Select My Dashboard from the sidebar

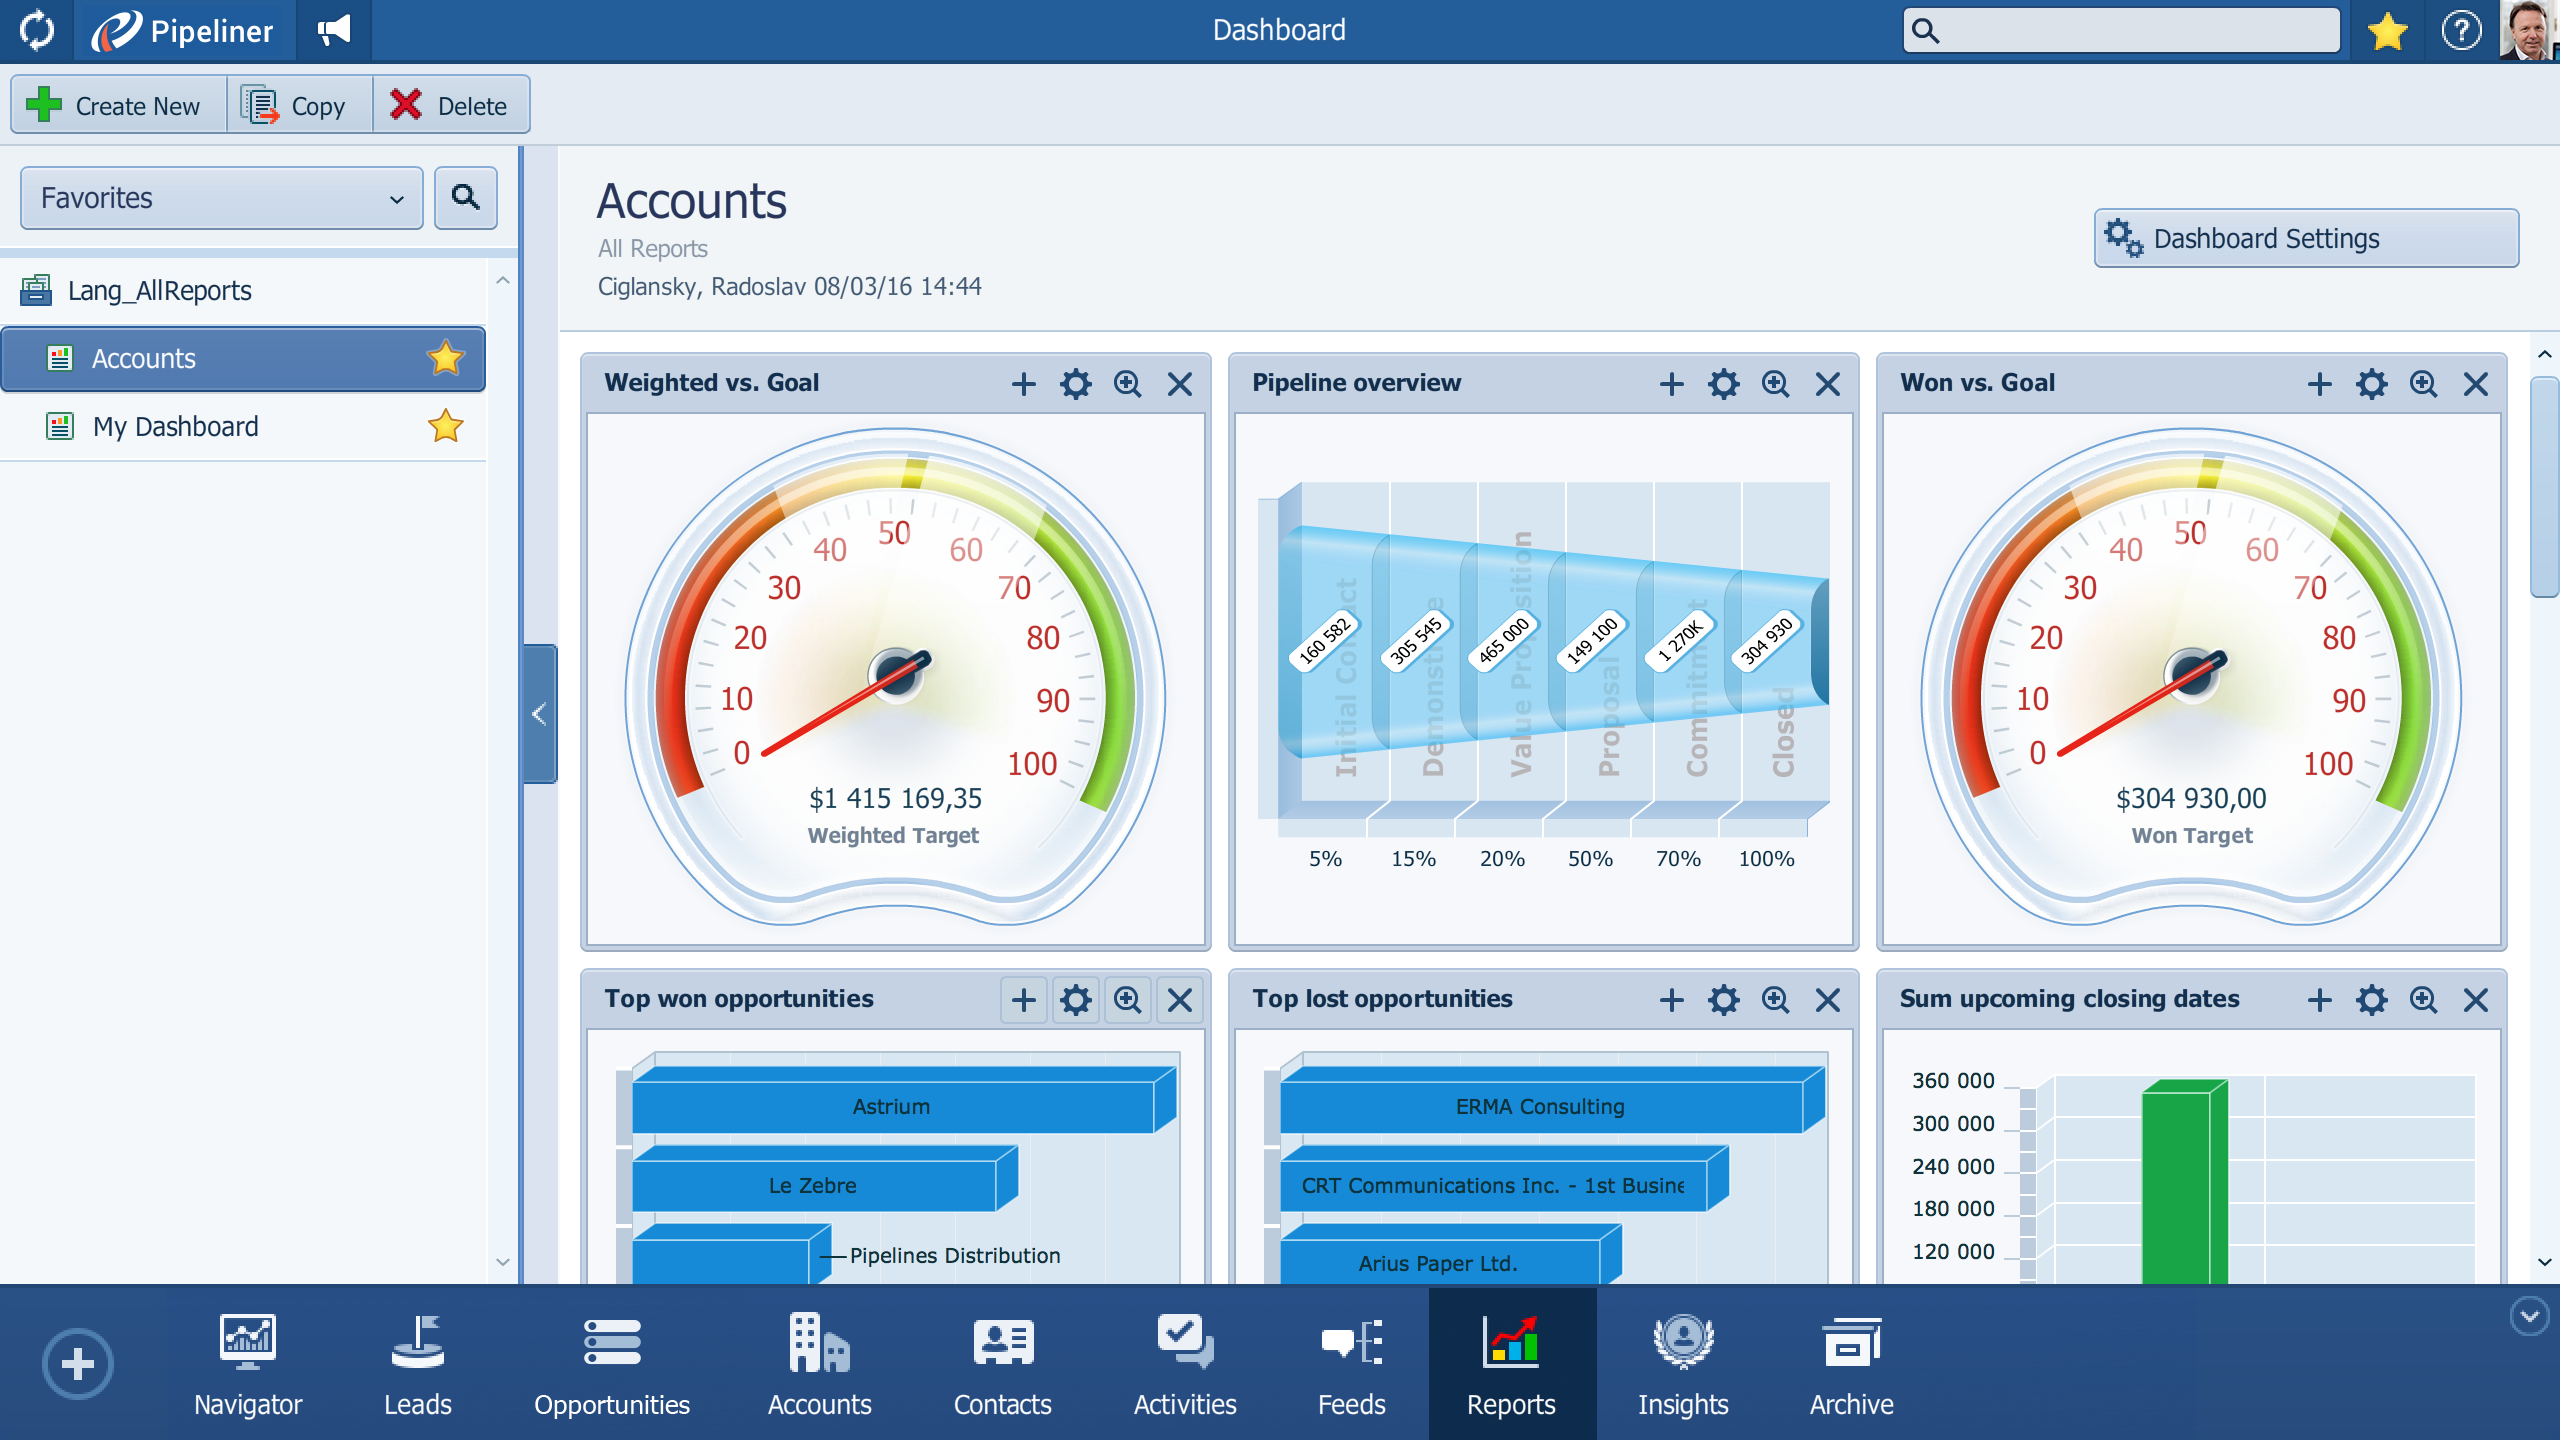175,426
